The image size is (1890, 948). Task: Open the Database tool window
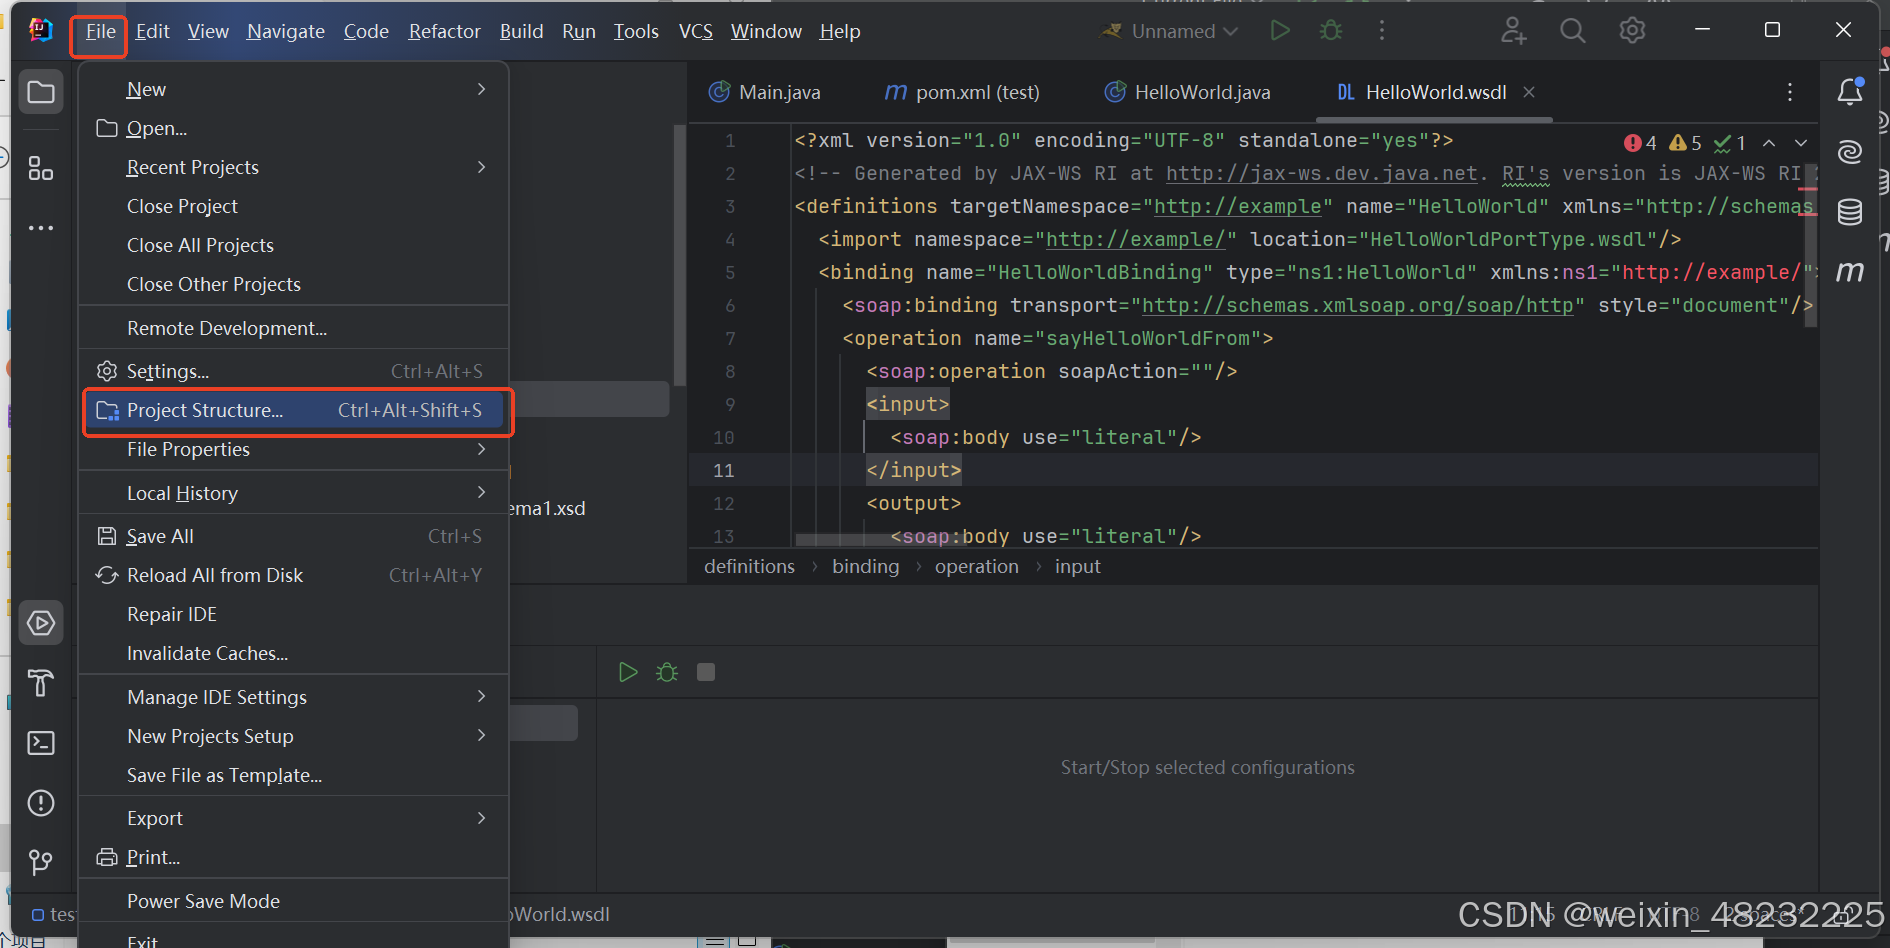(x=1850, y=212)
